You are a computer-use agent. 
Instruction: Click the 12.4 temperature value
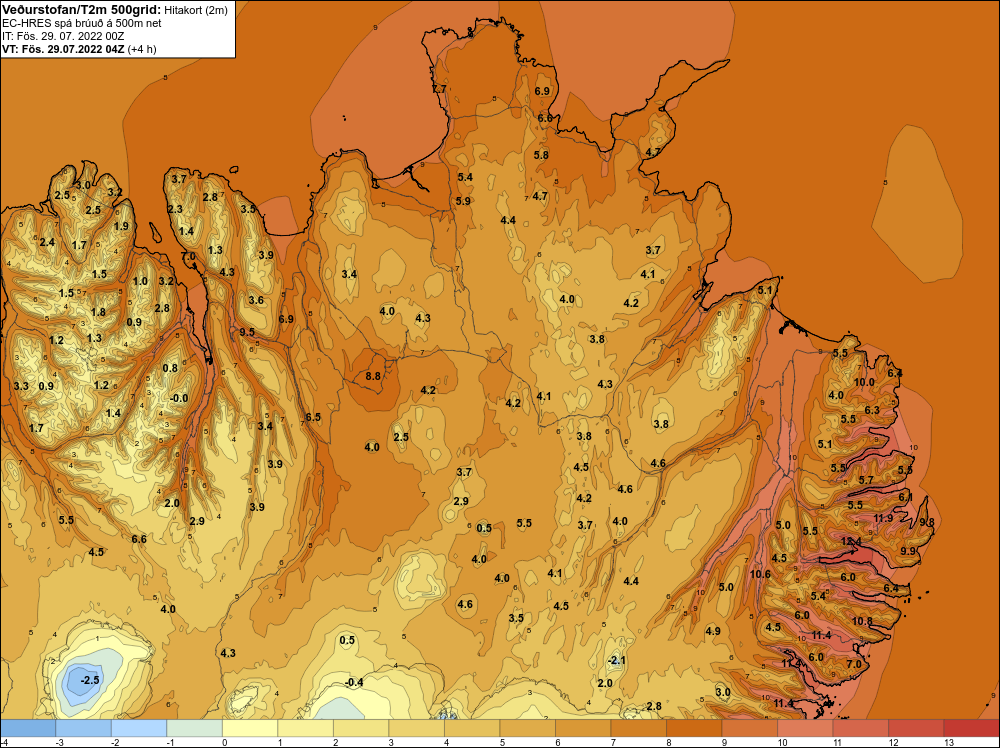coord(851,541)
